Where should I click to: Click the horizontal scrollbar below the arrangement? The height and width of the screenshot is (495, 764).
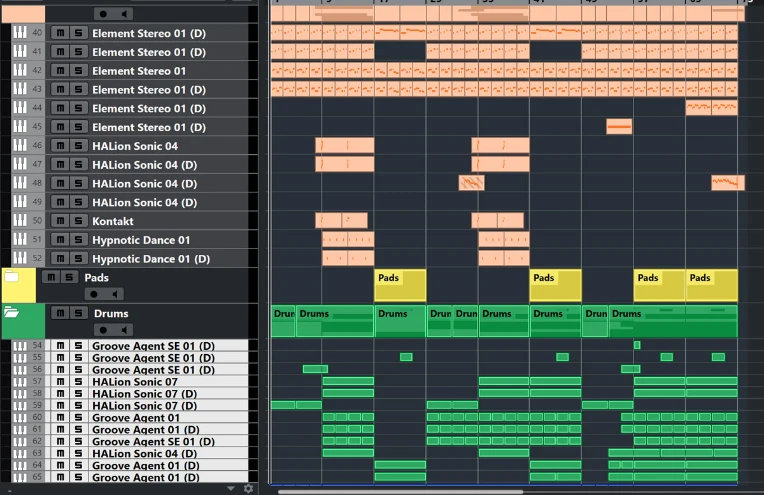click(x=400, y=491)
